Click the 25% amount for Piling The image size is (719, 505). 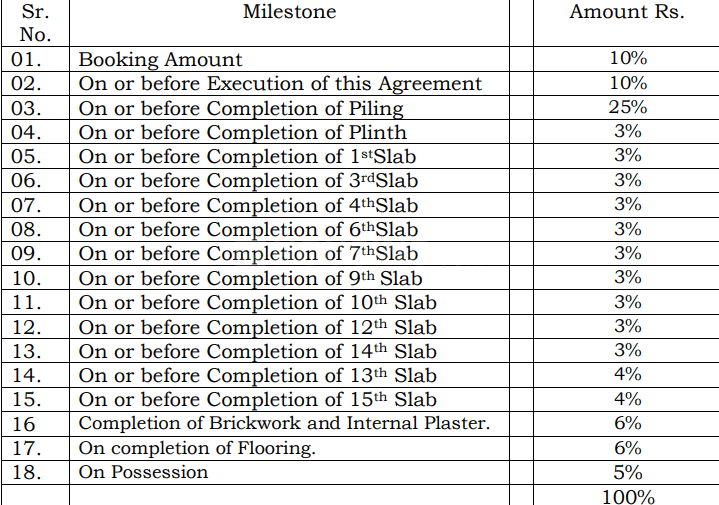click(x=627, y=108)
